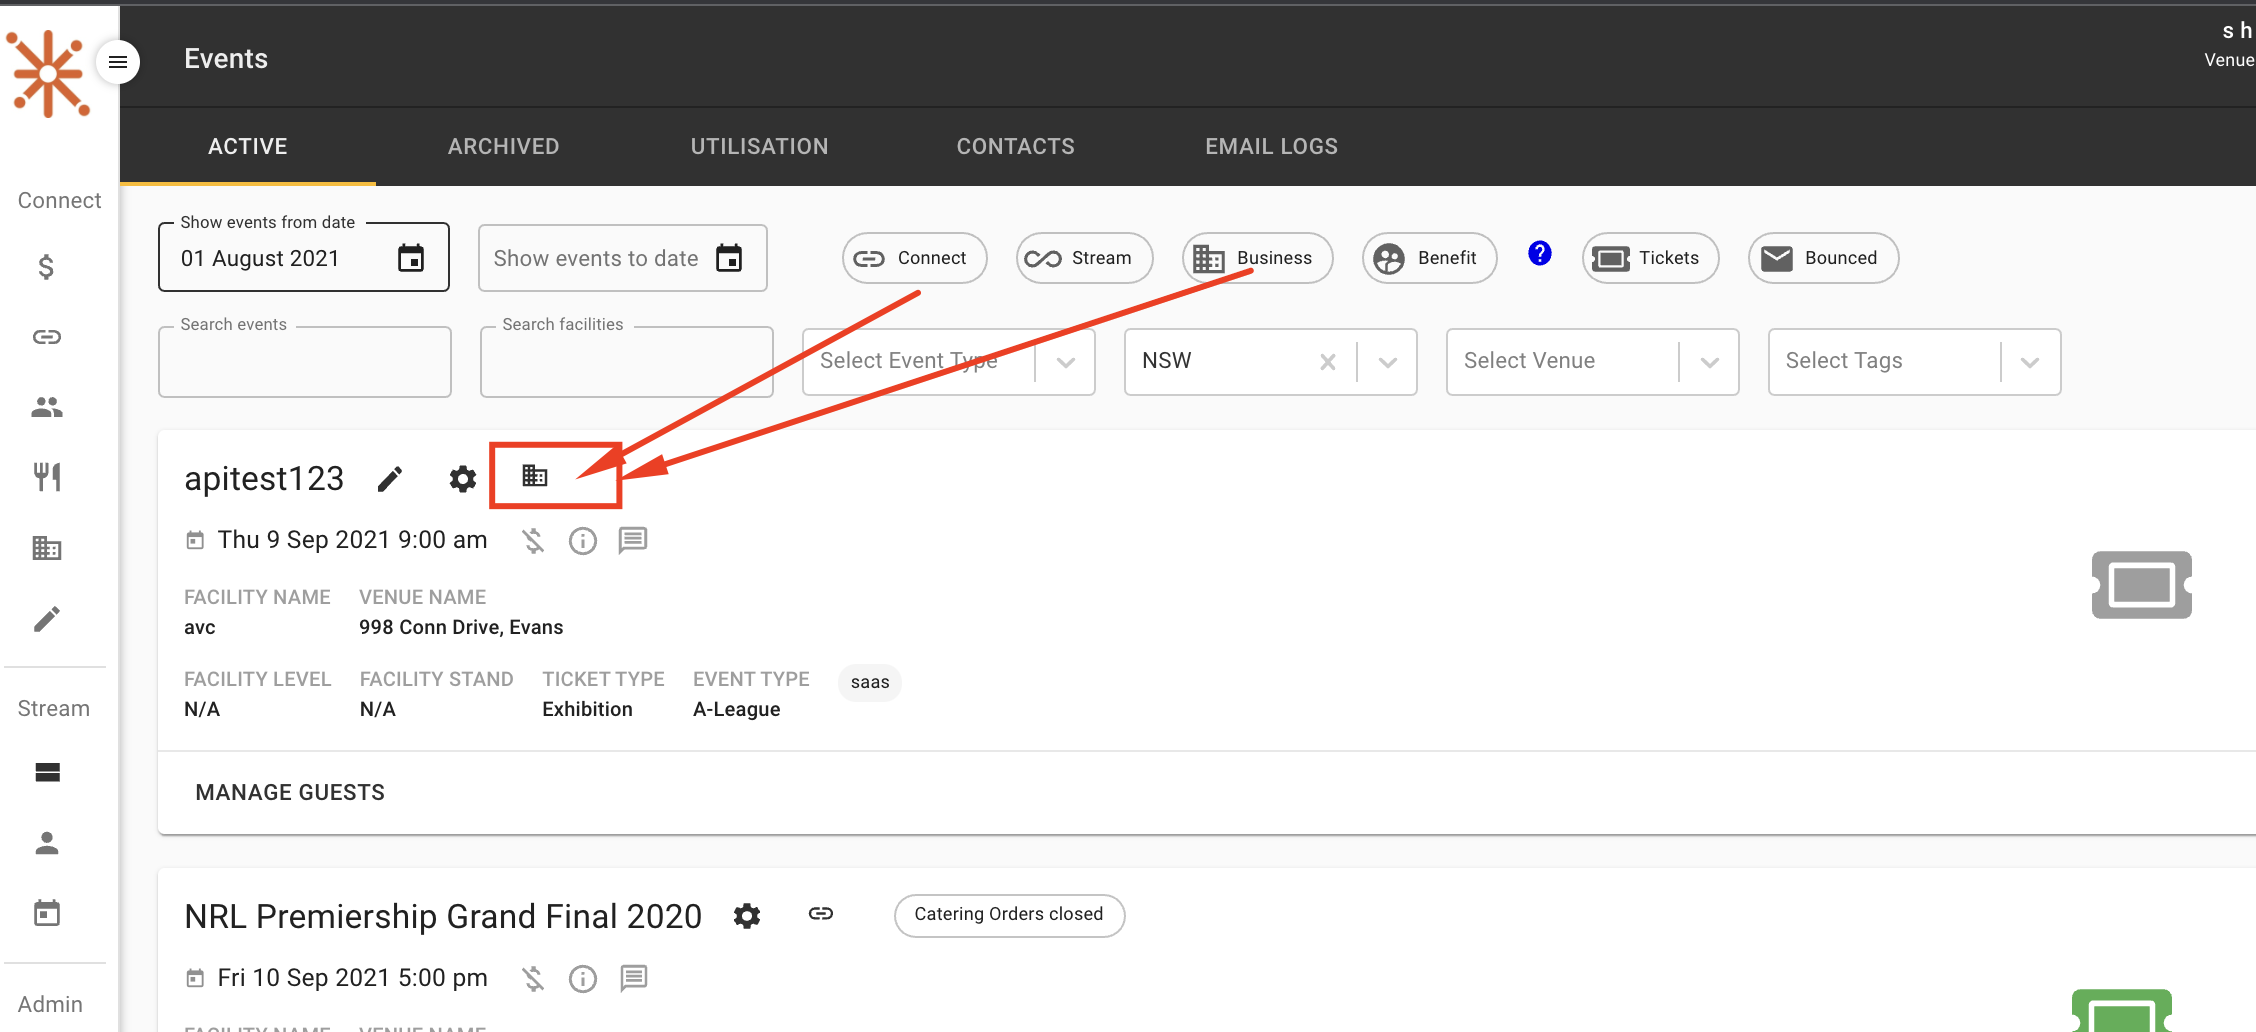
Task: Edit apitest123 event with pencil icon
Action: 390,479
